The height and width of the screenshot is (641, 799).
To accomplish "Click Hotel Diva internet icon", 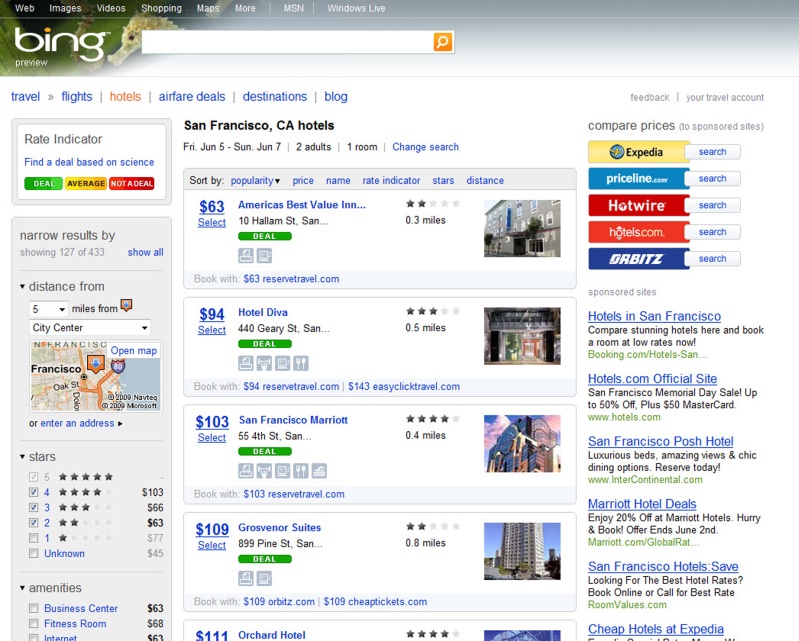I will point(282,363).
